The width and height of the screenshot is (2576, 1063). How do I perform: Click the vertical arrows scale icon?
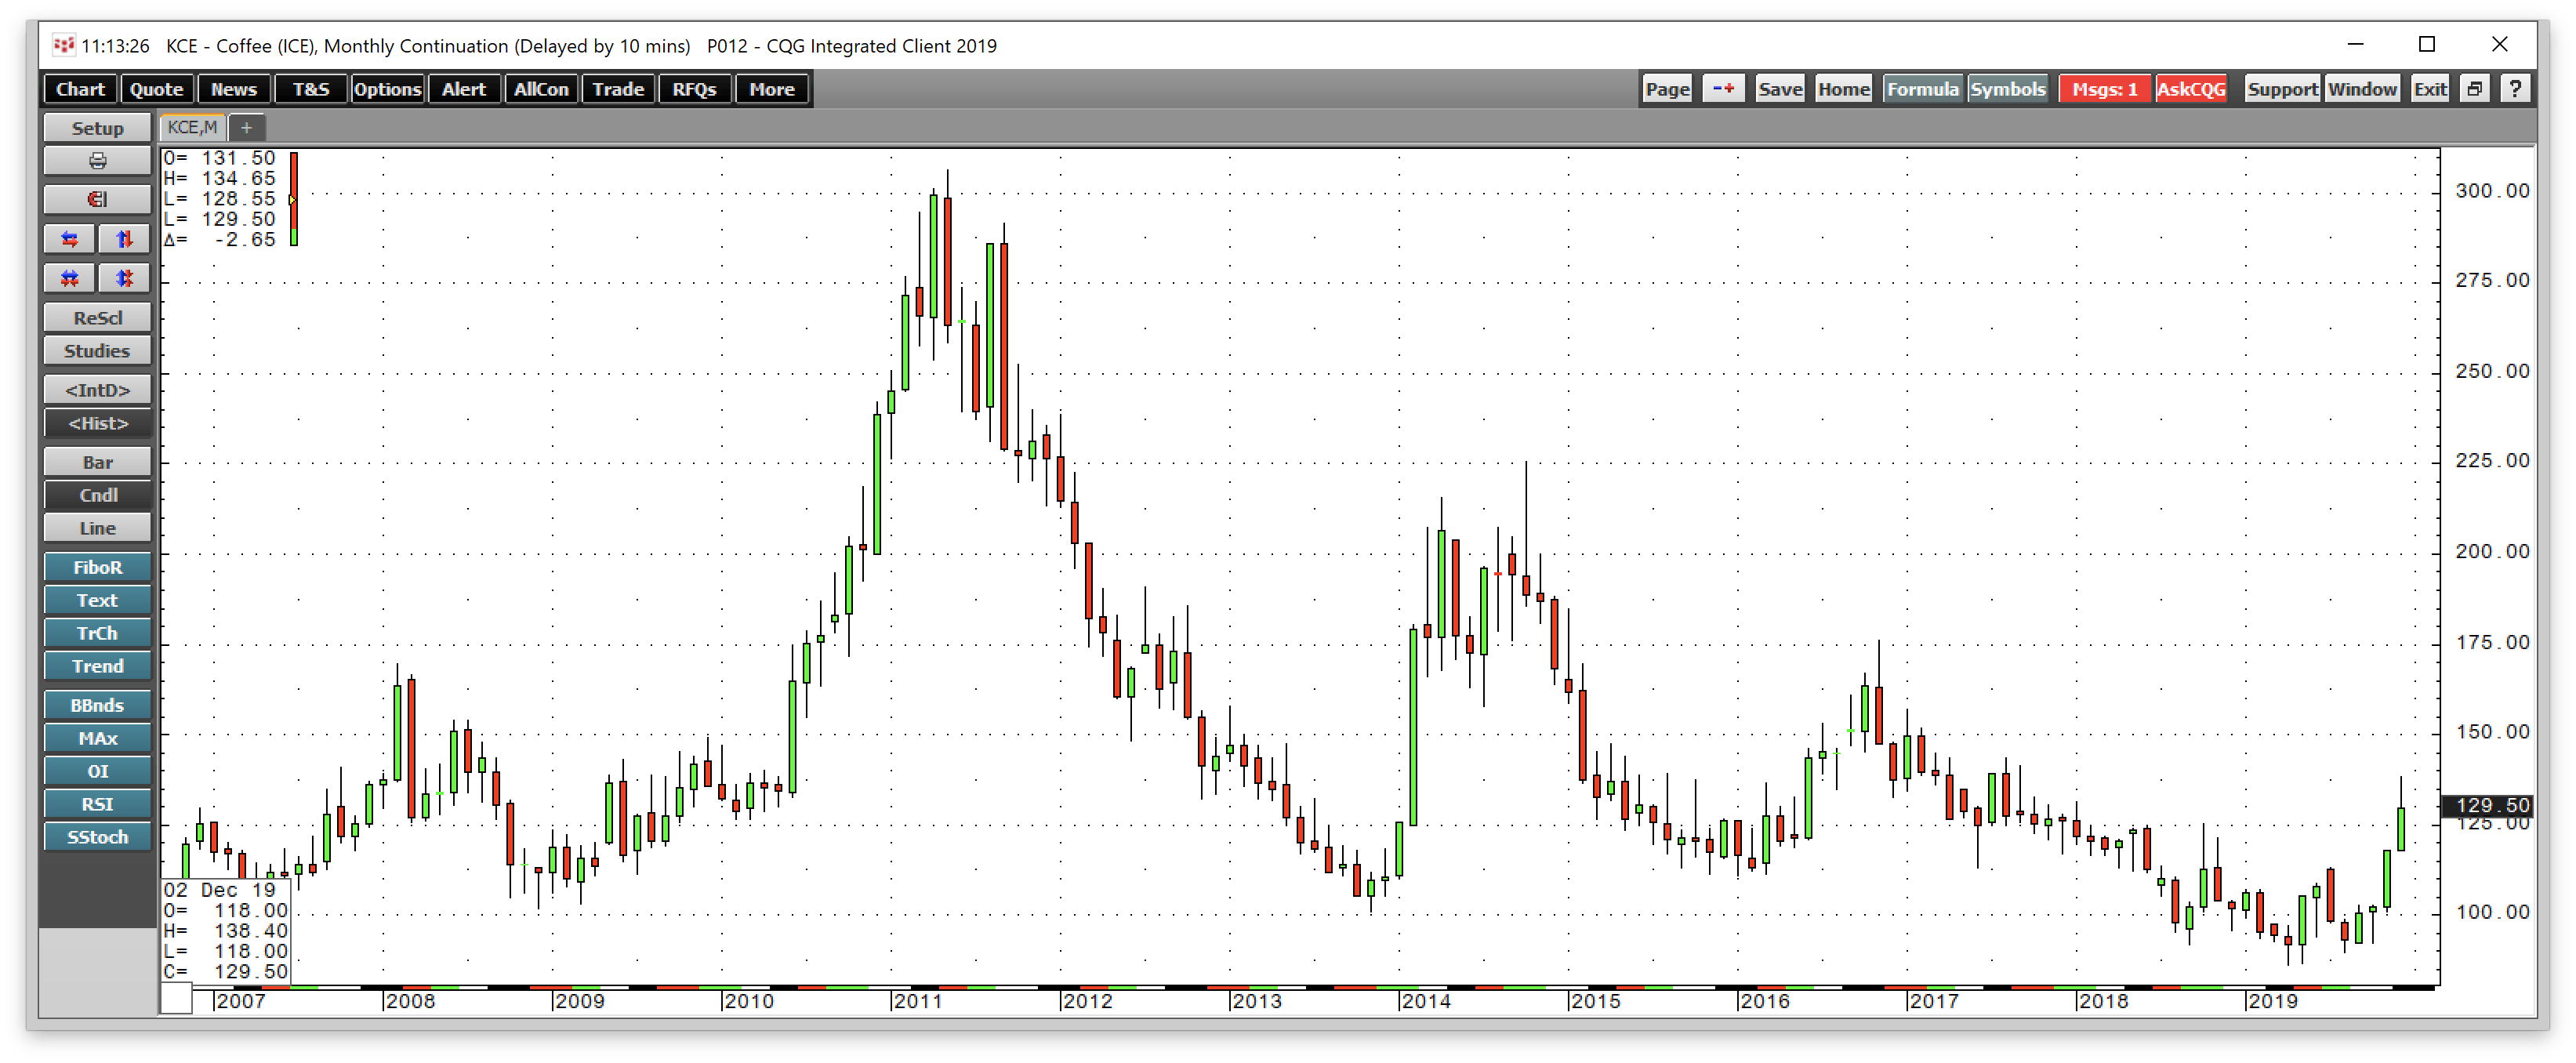pyautogui.click(x=124, y=239)
